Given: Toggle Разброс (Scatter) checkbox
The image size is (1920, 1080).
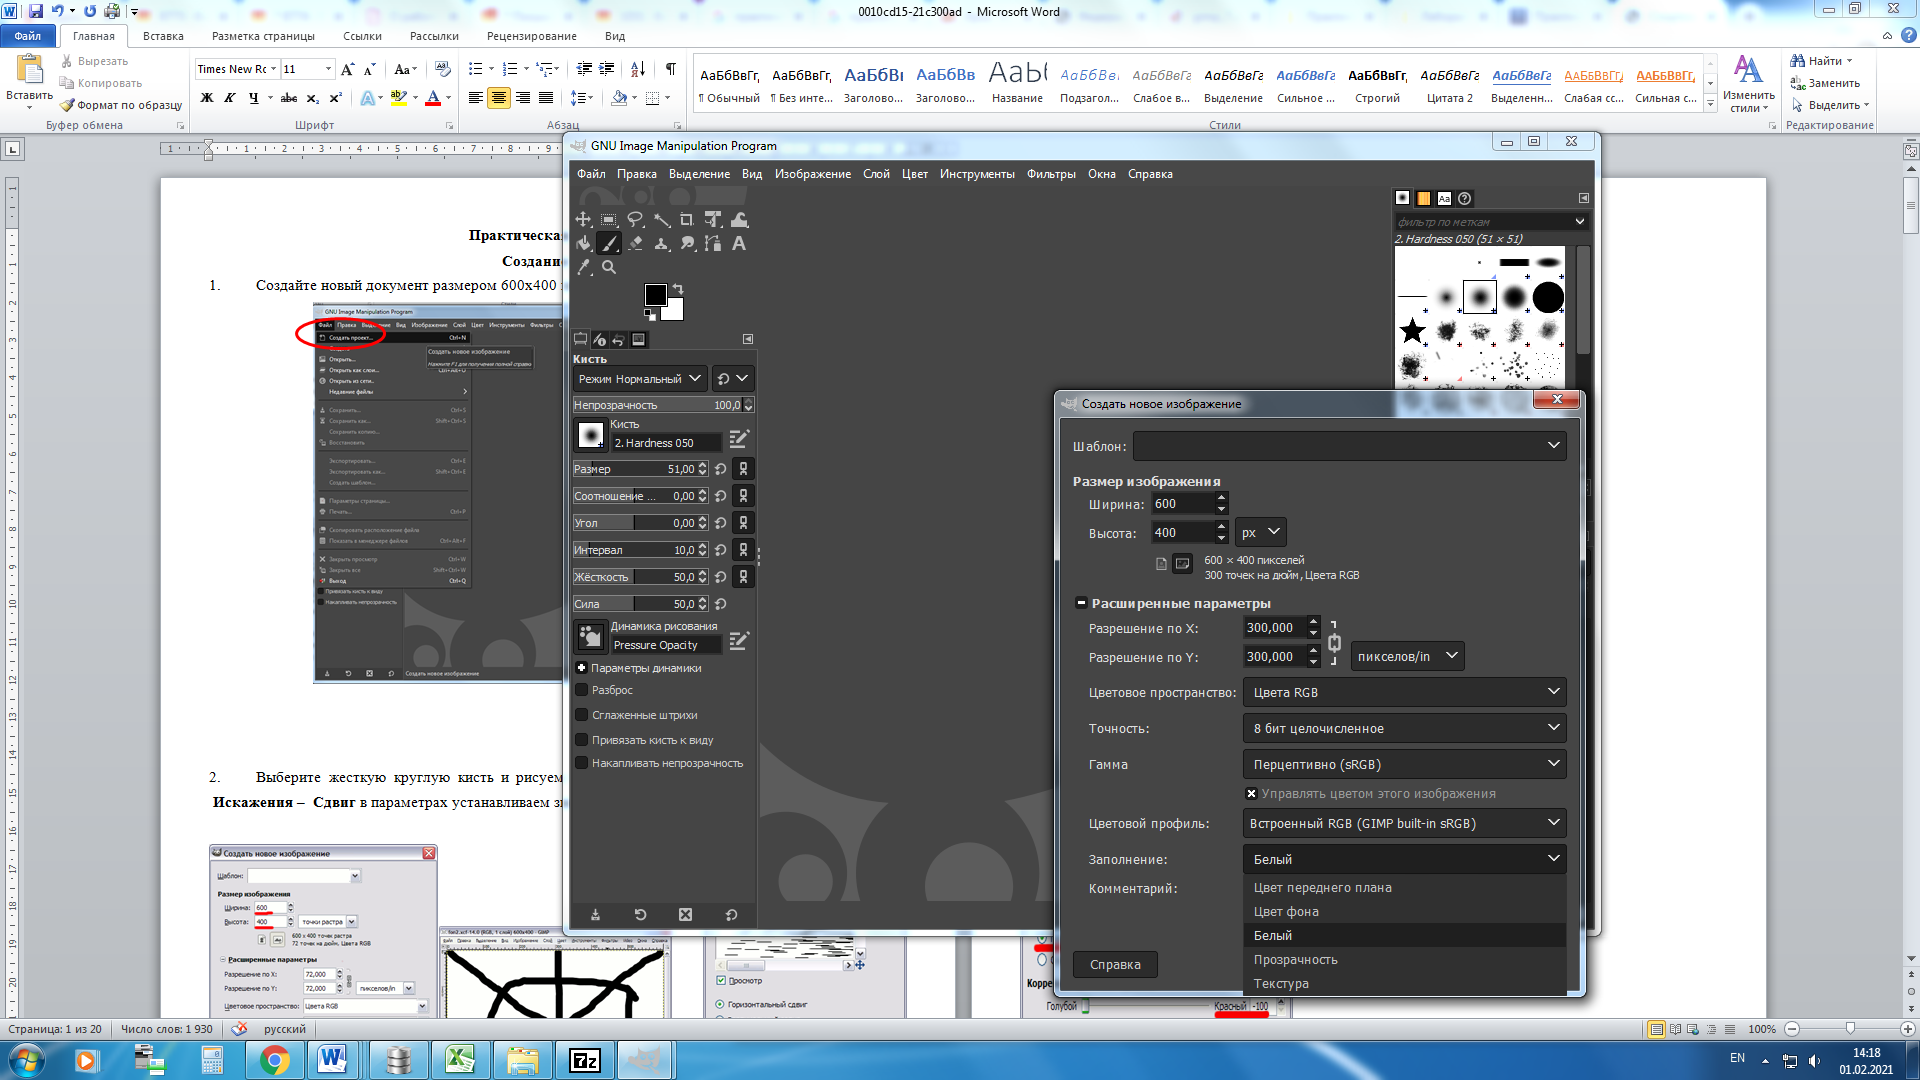Looking at the screenshot, I should pyautogui.click(x=582, y=690).
